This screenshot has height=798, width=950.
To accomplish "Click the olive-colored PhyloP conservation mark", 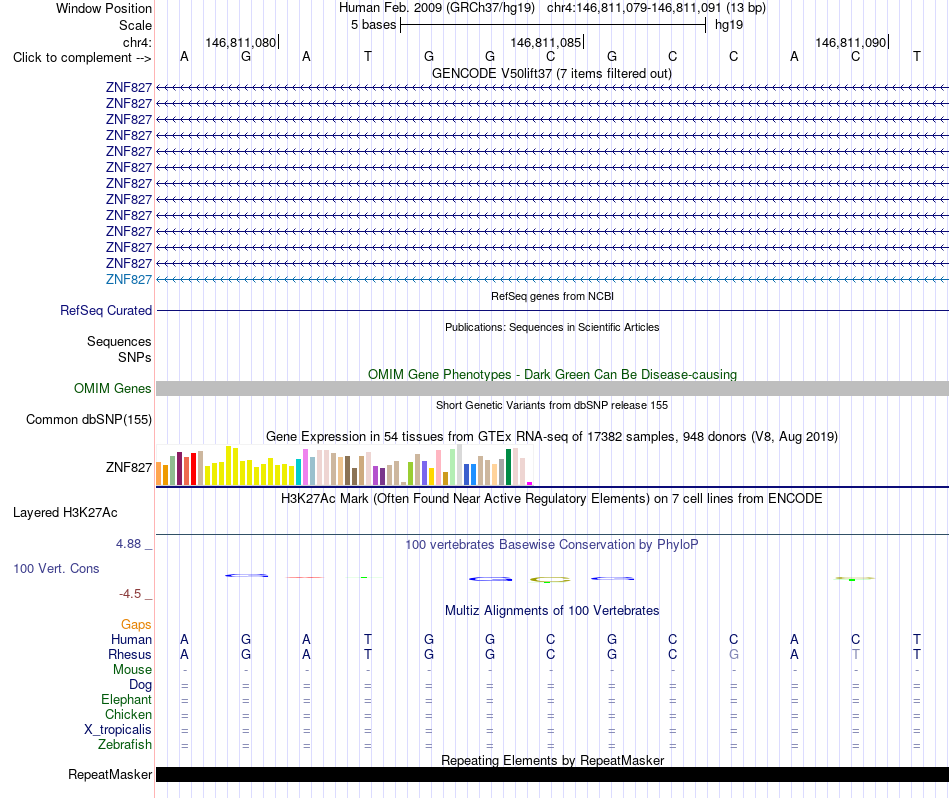I will tap(550, 580).
